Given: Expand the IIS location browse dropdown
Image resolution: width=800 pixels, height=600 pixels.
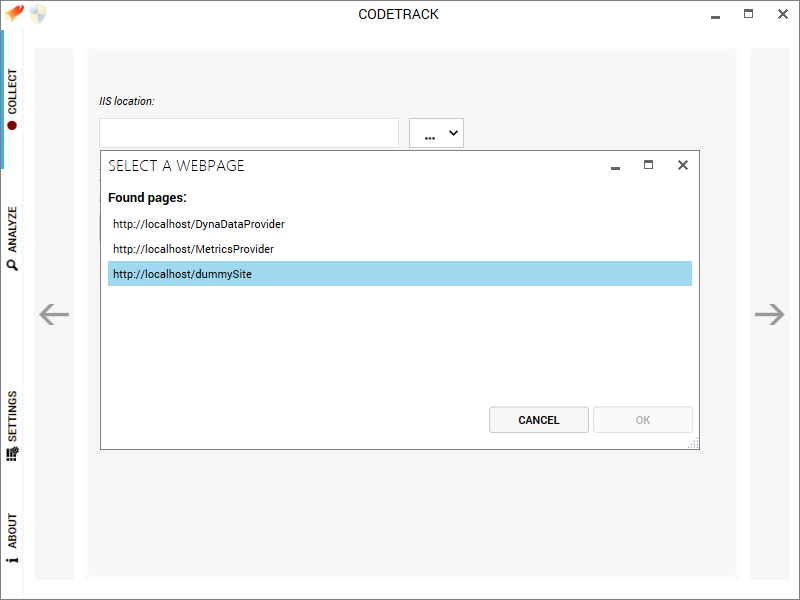Looking at the screenshot, I should (436, 133).
